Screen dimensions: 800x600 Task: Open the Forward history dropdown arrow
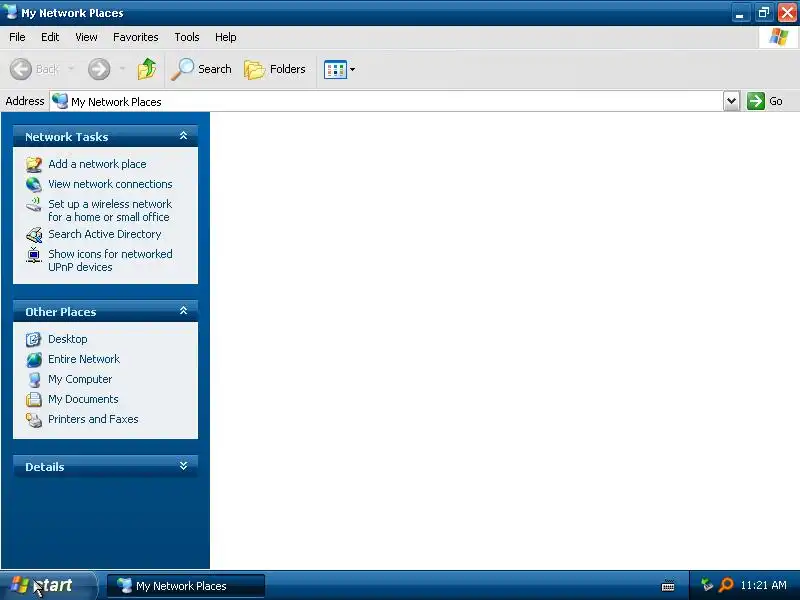click(122, 69)
